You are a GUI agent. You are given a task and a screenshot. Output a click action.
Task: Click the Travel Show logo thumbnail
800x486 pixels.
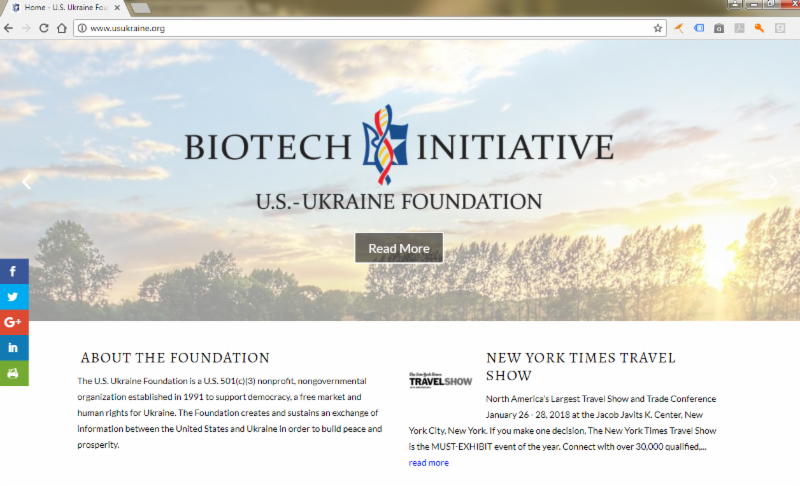tap(440, 380)
